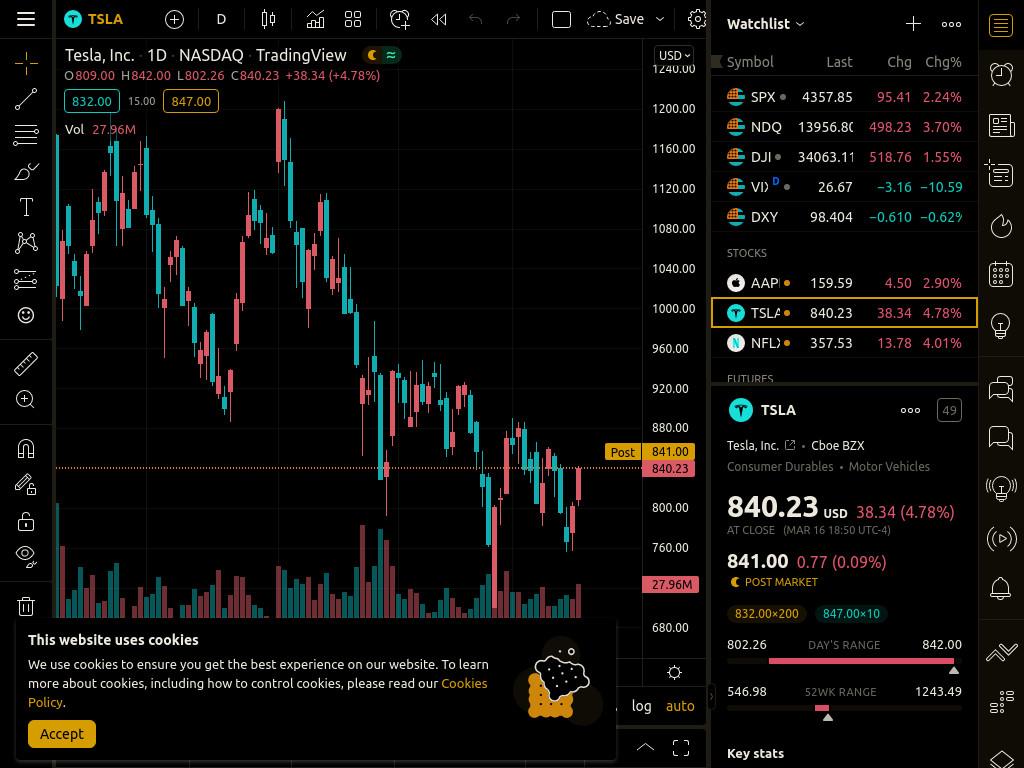Toggle hide all drawings eye
Viewport: 1024px width, 768px height.
26,556
